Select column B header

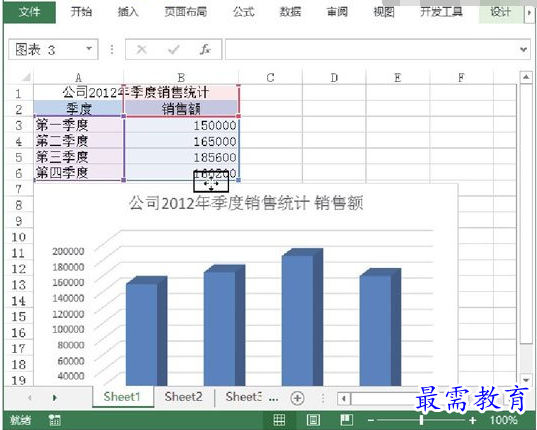[181, 77]
